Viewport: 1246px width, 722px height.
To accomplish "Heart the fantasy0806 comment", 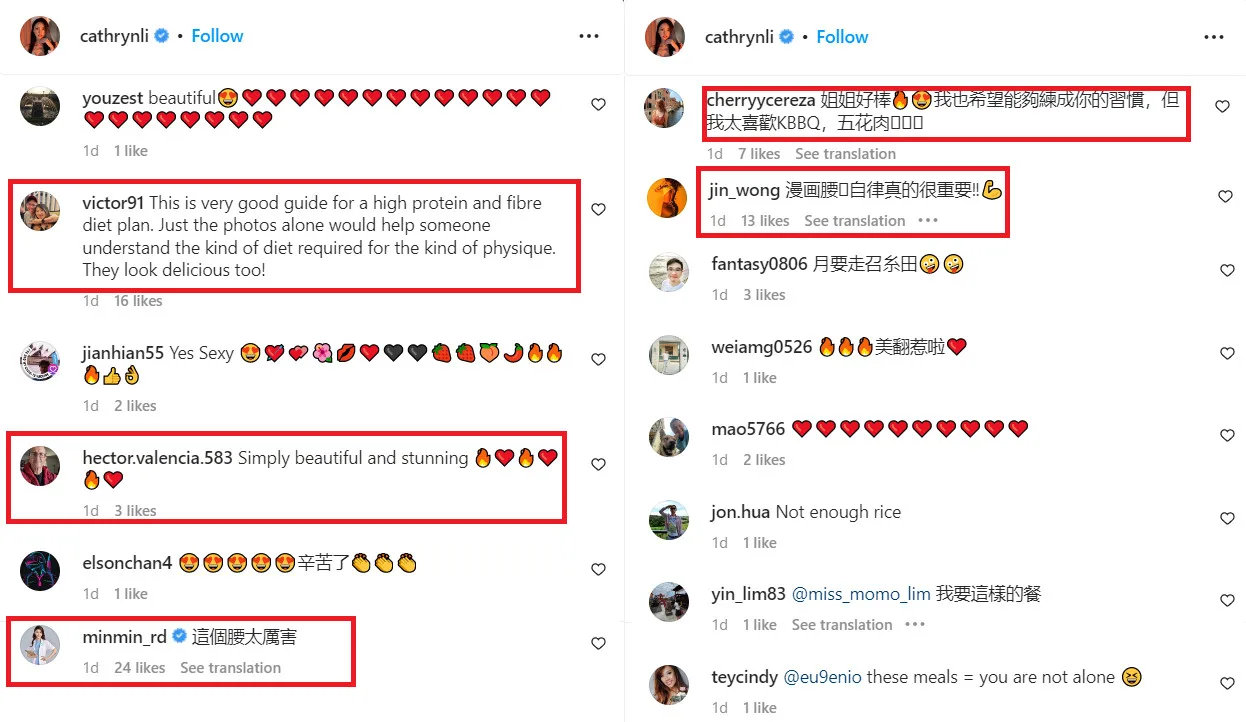I will [1227, 271].
